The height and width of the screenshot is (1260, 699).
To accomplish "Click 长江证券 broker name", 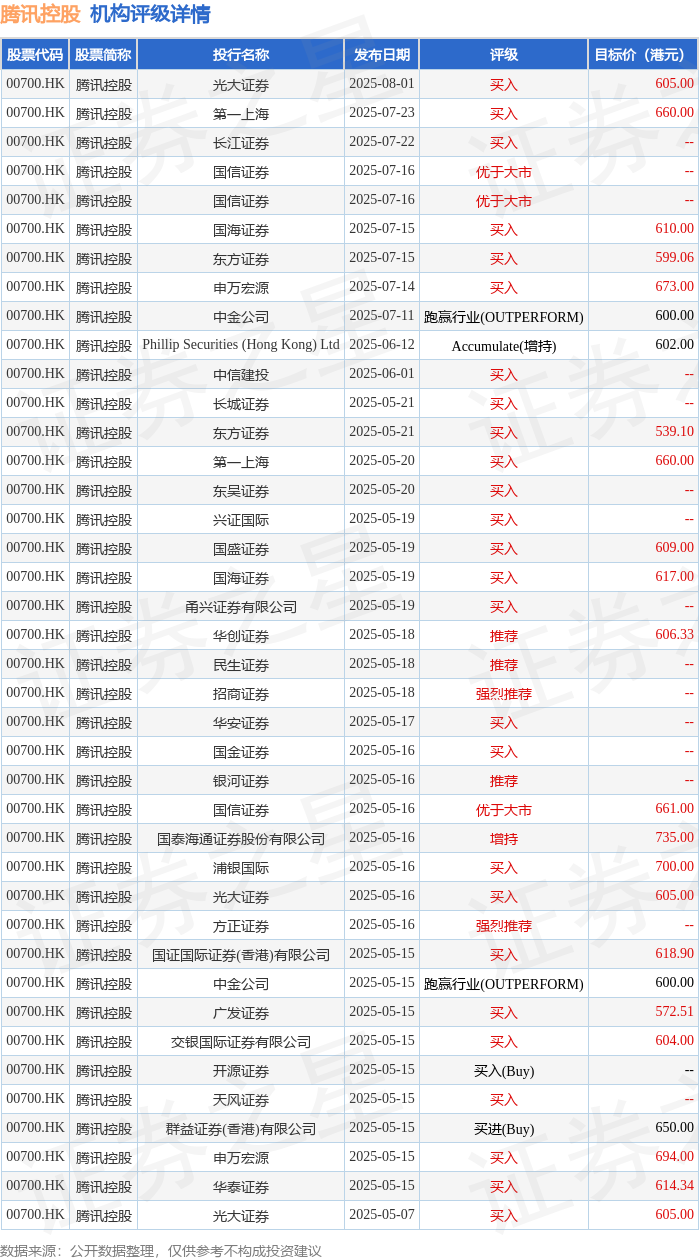I will click(x=241, y=143).
